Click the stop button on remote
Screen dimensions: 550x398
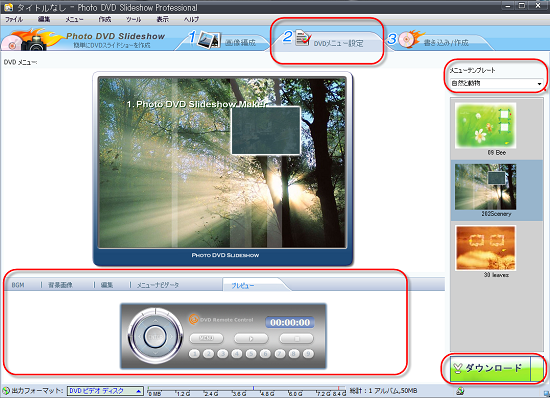(296, 338)
